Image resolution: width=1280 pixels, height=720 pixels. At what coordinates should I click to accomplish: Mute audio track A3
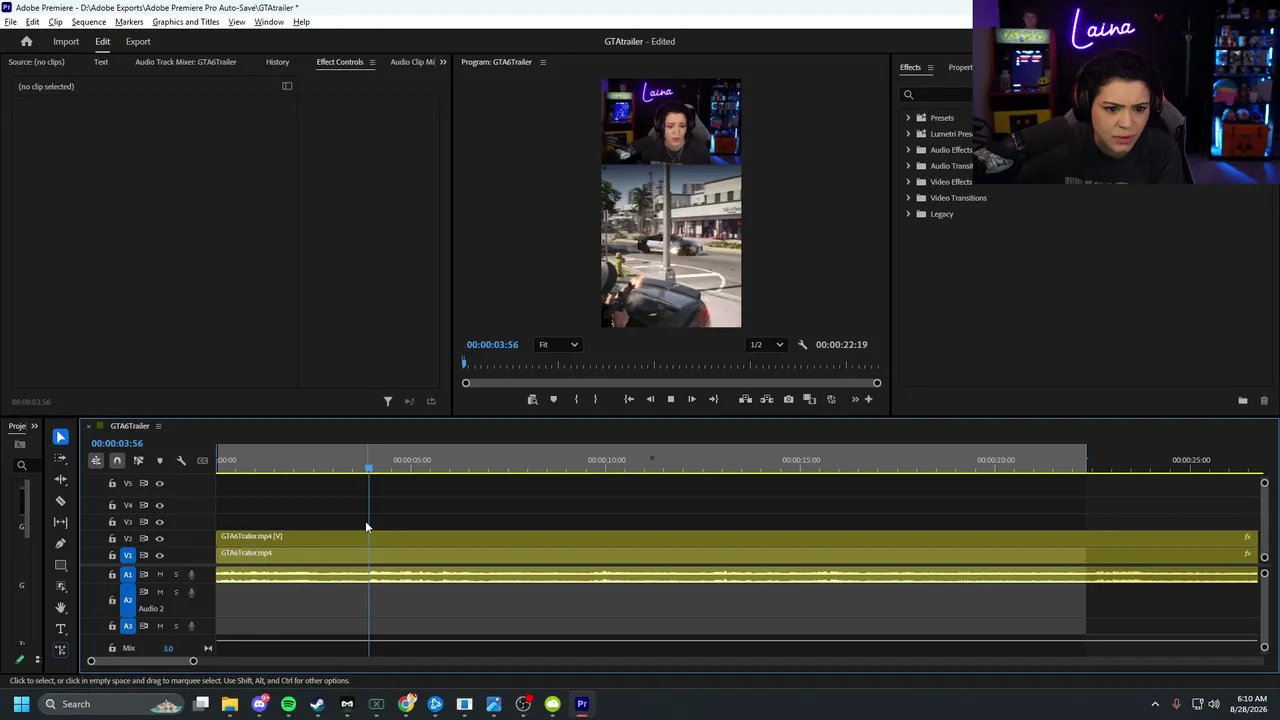click(x=159, y=626)
